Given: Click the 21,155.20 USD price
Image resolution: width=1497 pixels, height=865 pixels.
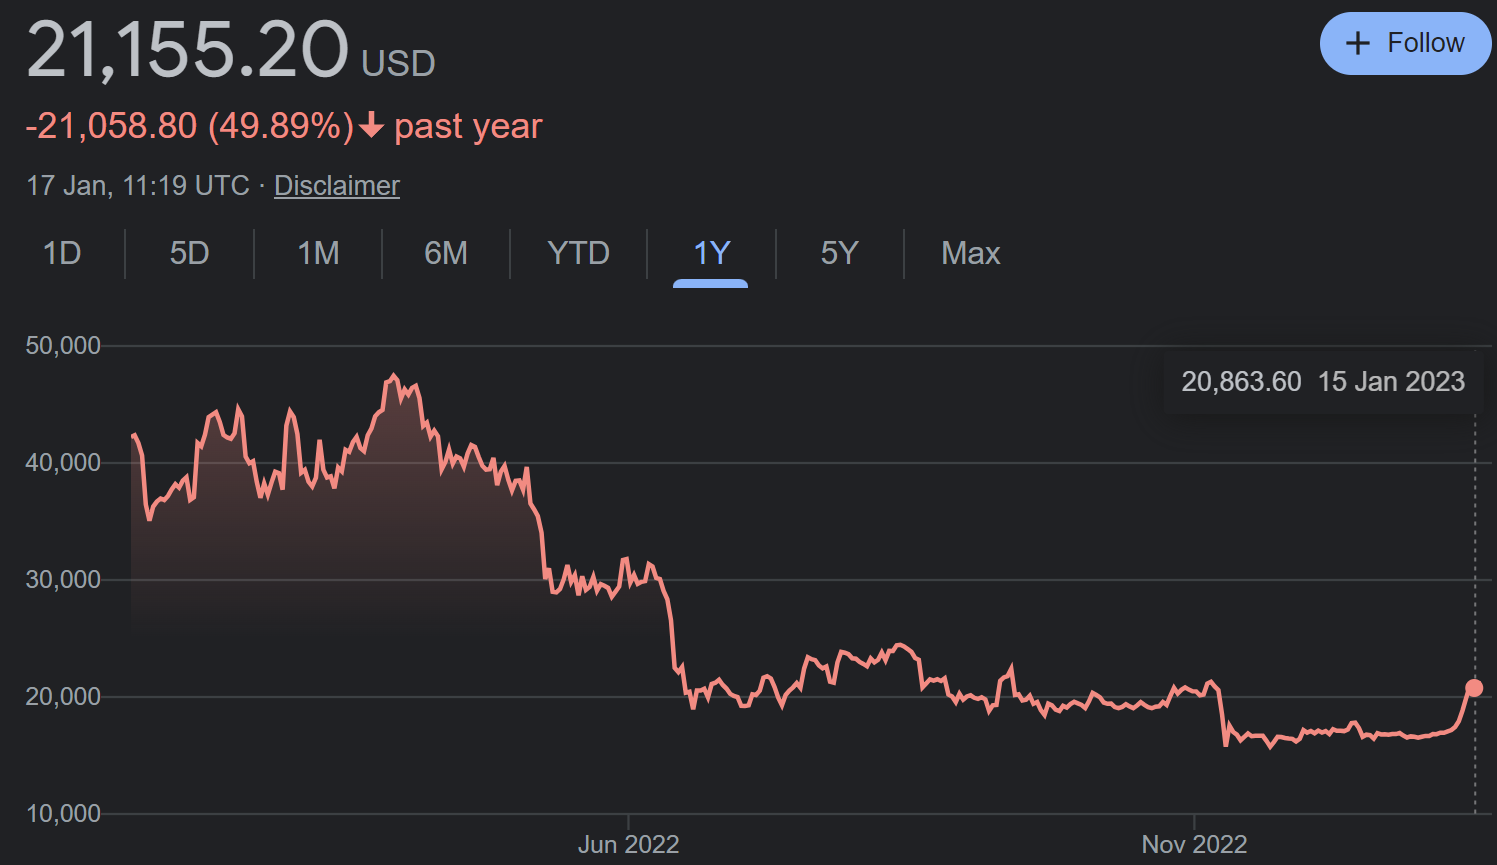Looking at the screenshot, I should [230, 52].
